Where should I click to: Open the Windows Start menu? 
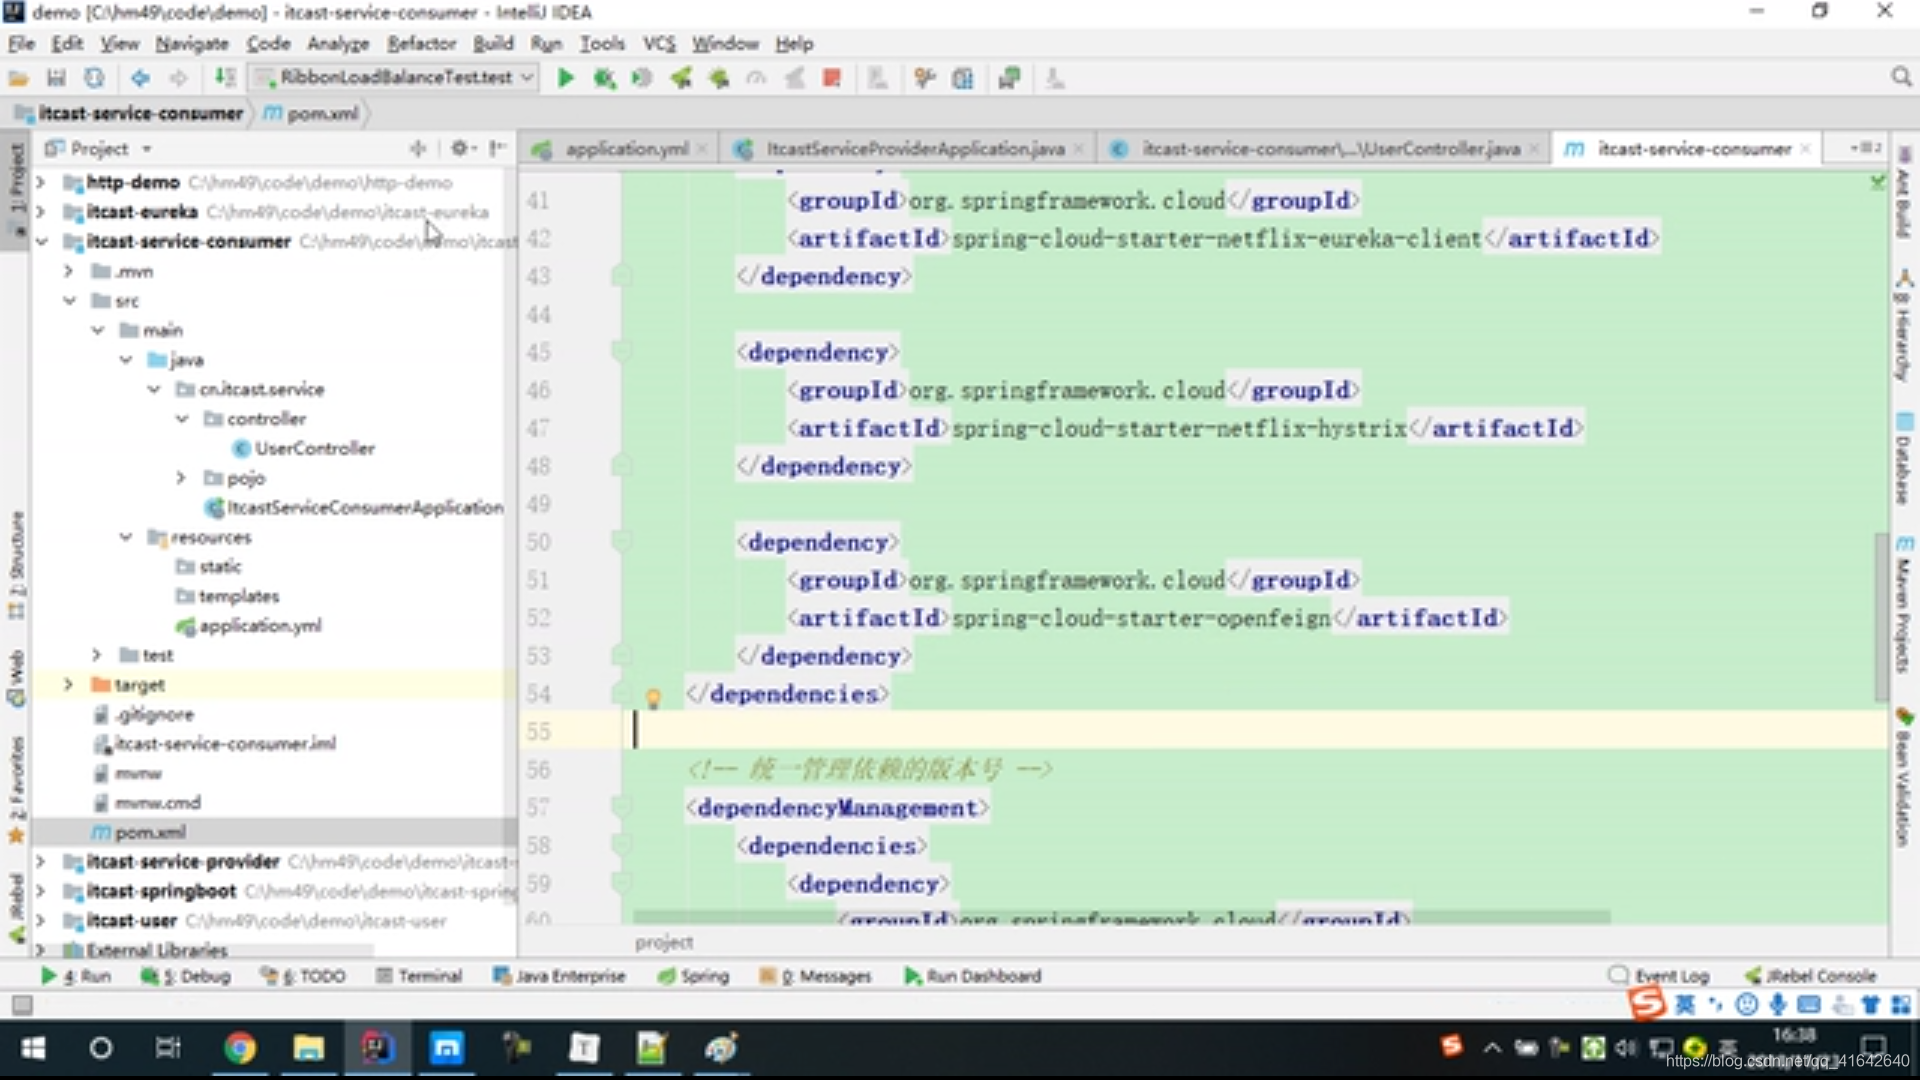pos(33,1048)
